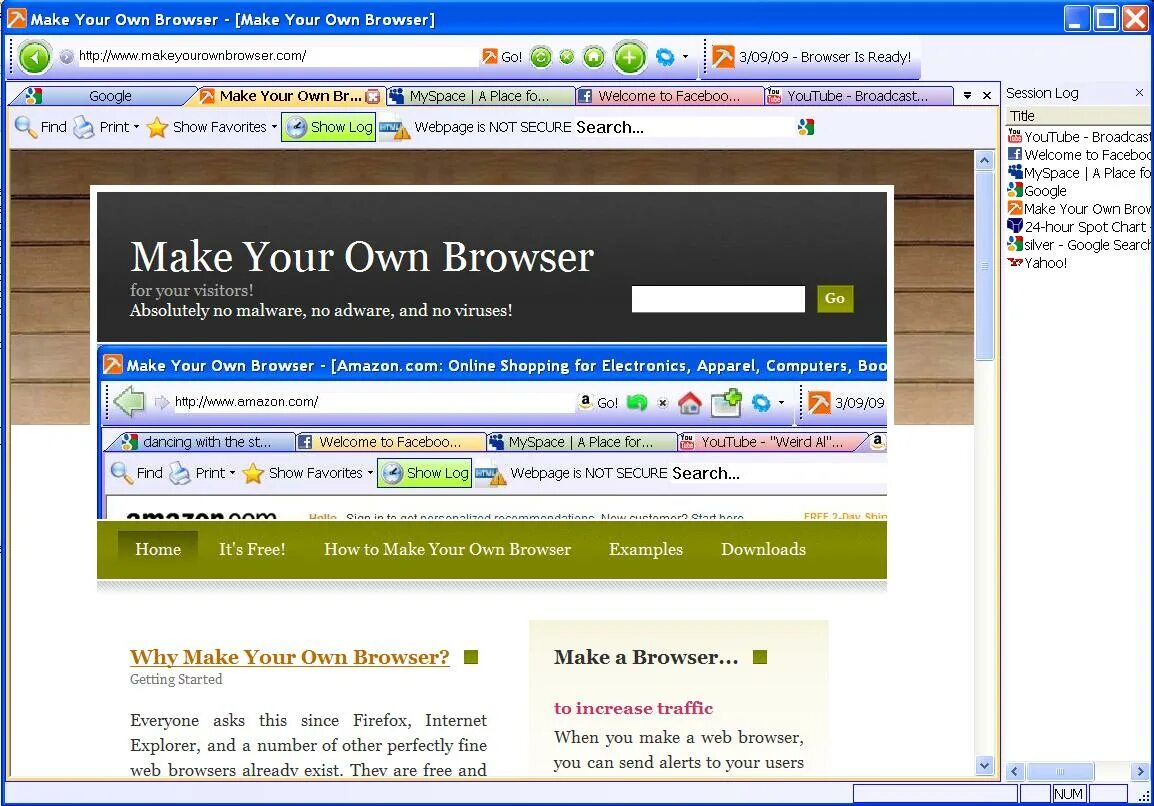The height and width of the screenshot is (806, 1154).
Task: Click the green Back arrow button
Action: coord(34,57)
